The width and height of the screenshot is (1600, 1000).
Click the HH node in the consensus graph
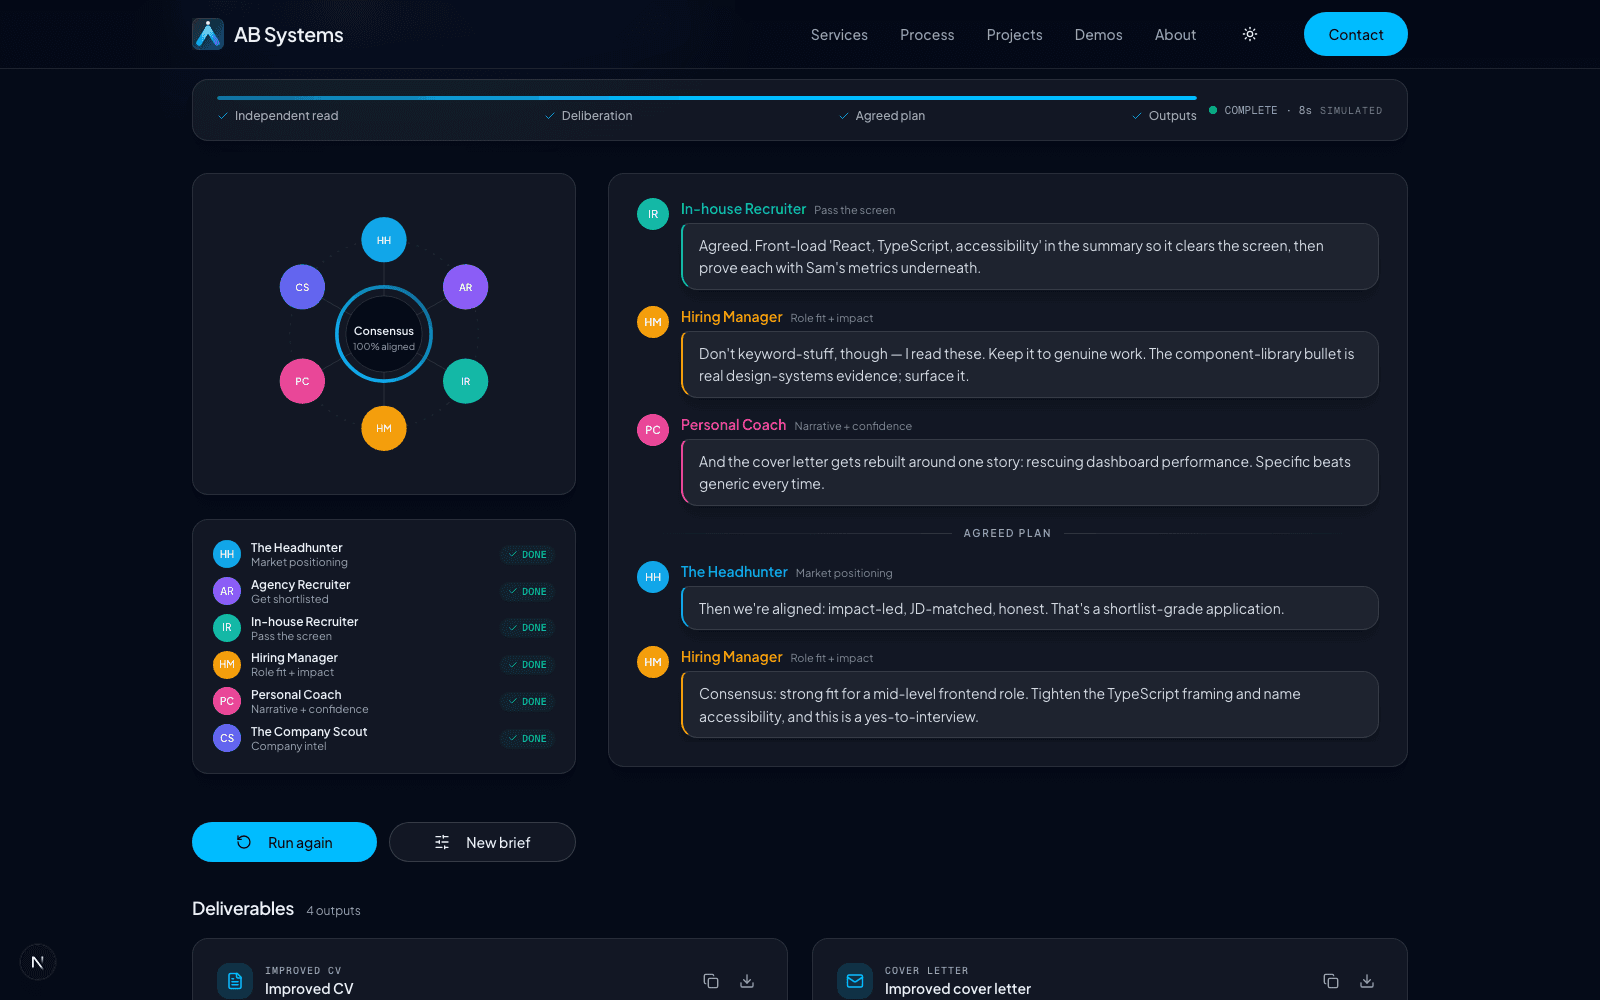tap(384, 240)
